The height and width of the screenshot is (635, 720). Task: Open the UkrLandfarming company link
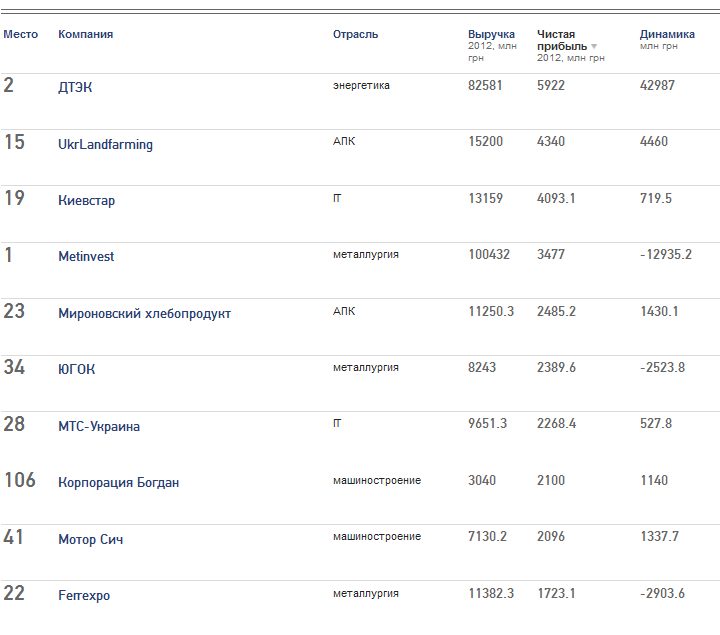coord(105,145)
